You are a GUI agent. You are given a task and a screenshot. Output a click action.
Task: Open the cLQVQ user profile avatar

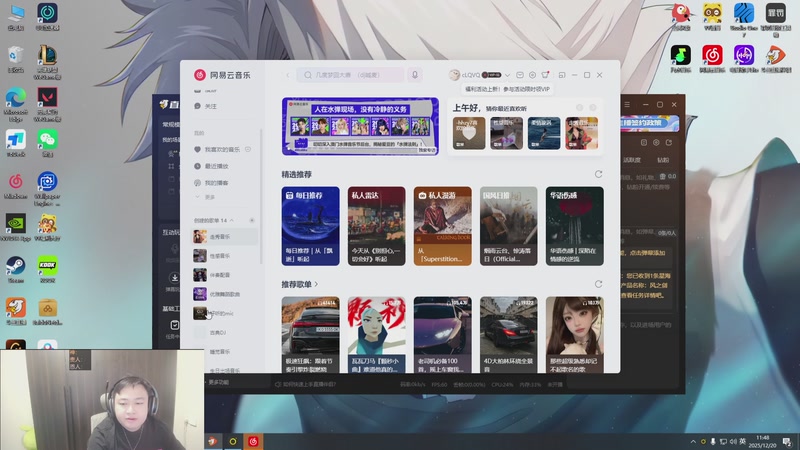coord(454,75)
